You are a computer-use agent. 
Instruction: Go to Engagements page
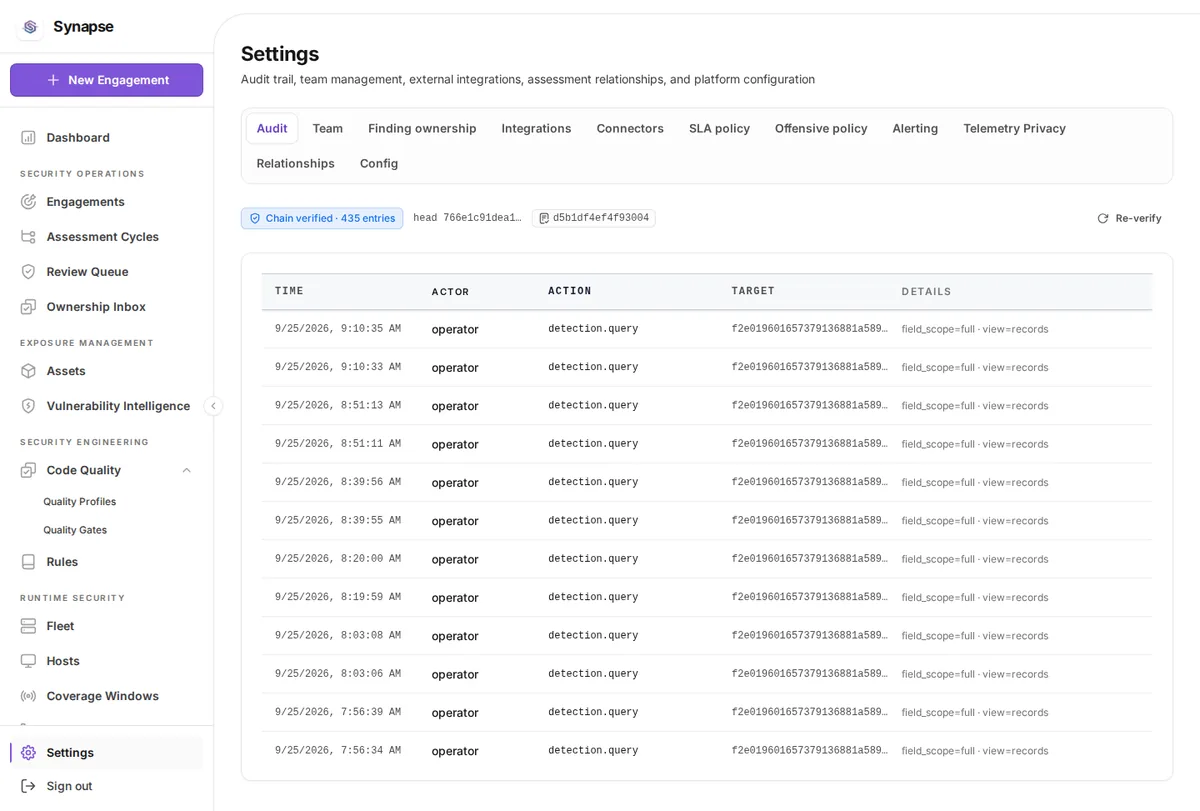[x=107, y=202]
